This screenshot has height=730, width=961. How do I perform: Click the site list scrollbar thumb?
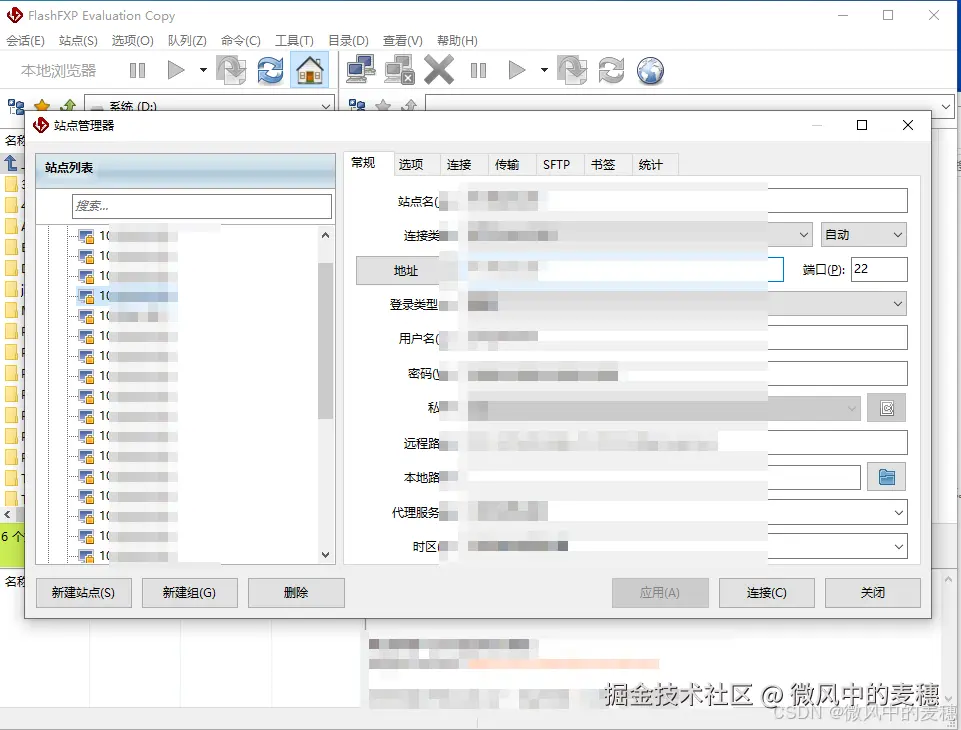(x=325, y=341)
